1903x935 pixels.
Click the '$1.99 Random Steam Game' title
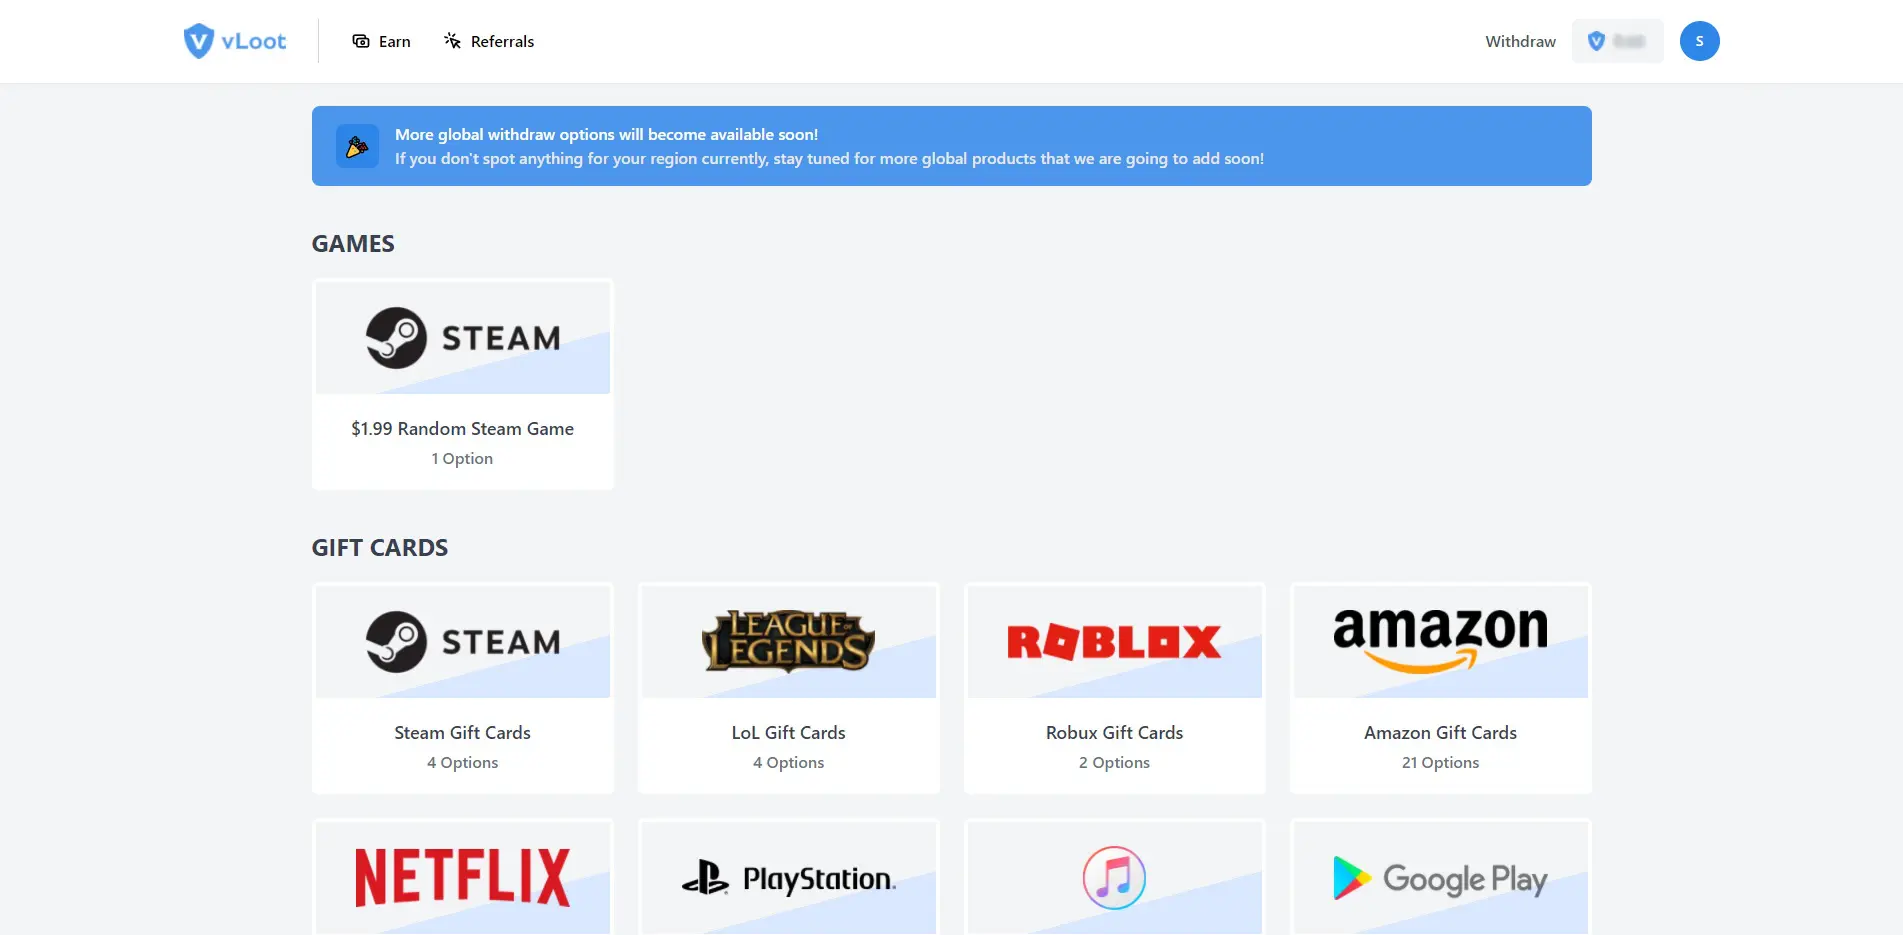click(462, 429)
